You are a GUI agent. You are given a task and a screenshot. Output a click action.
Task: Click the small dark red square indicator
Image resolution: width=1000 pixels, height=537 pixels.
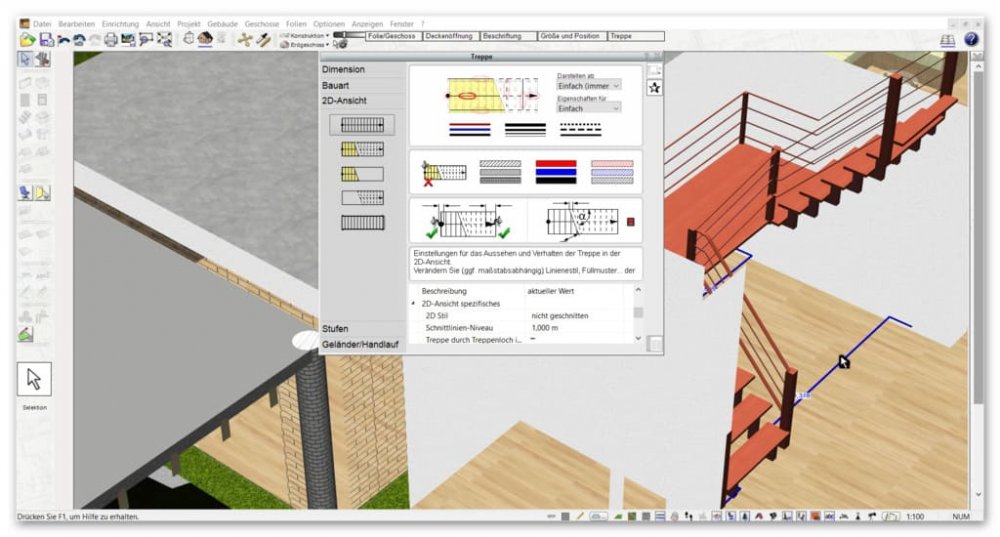631,222
